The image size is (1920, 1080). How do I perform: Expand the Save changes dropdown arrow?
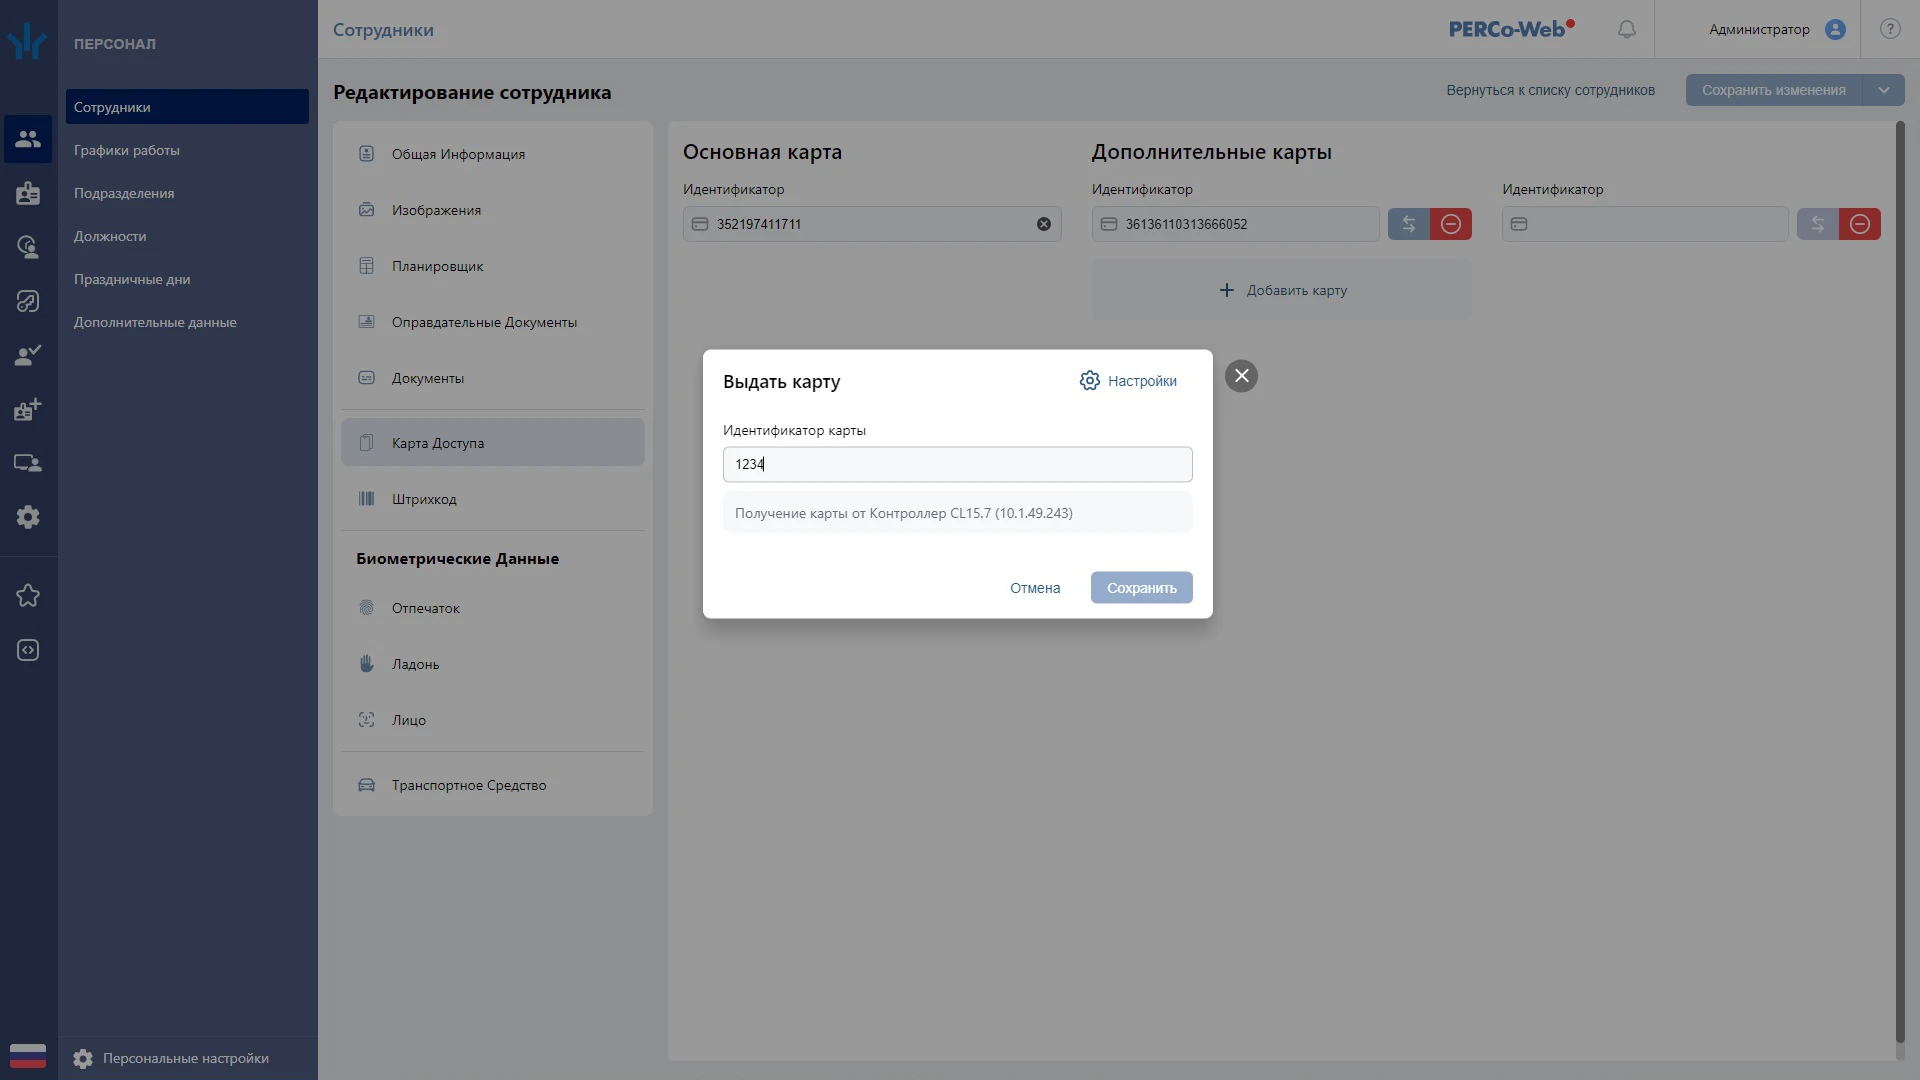[x=1883, y=90]
